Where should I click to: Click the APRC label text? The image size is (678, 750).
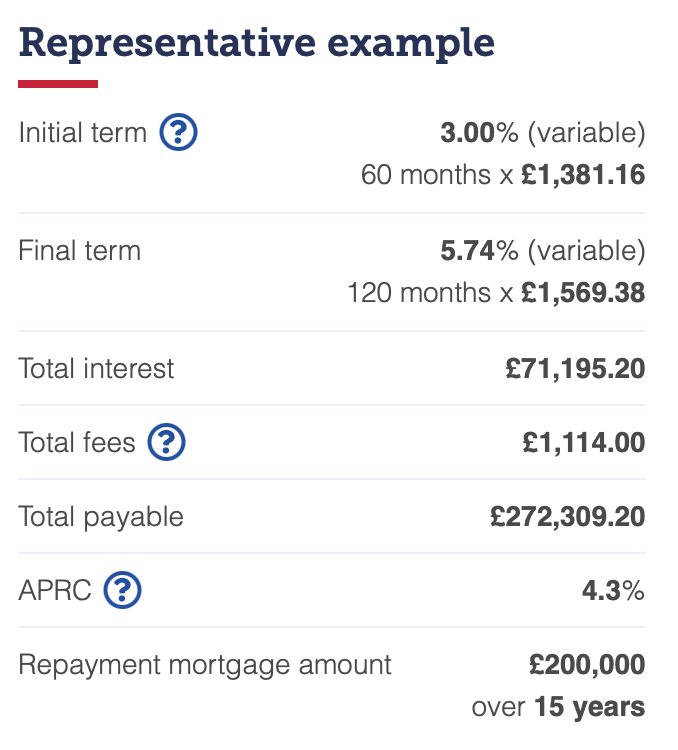(x=55, y=590)
